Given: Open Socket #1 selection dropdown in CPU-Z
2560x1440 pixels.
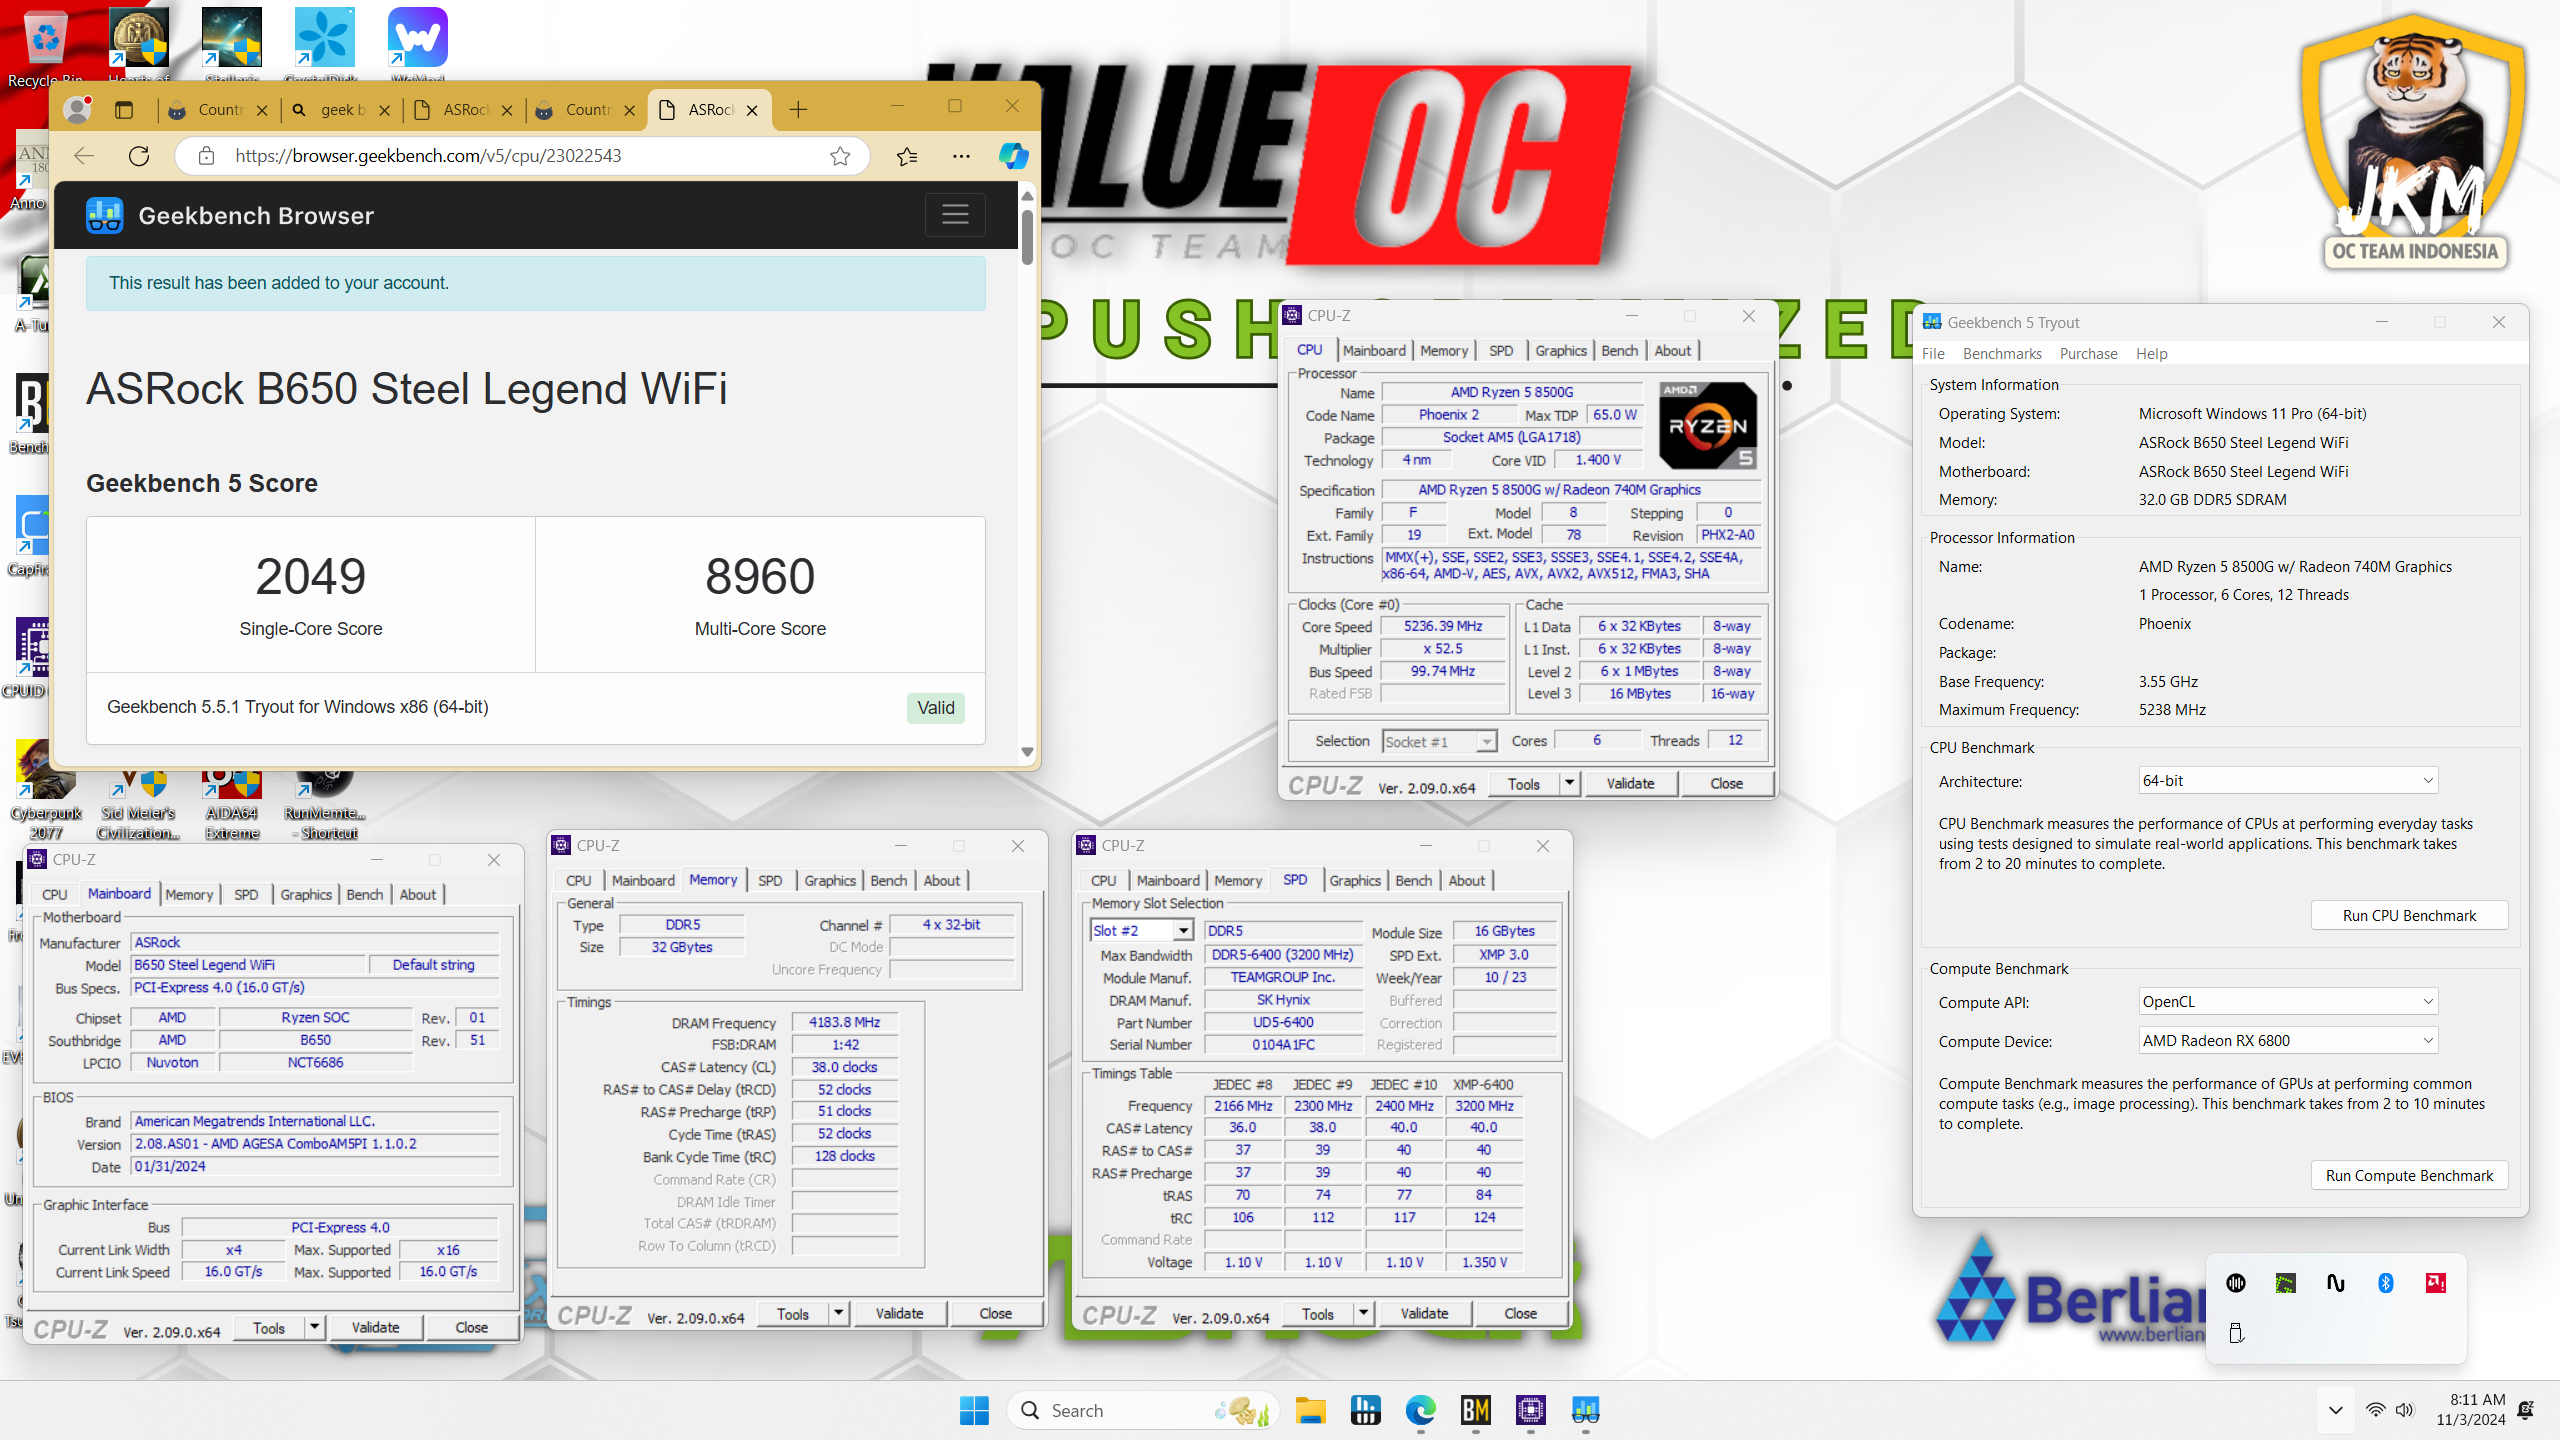Looking at the screenshot, I should point(1440,742).
